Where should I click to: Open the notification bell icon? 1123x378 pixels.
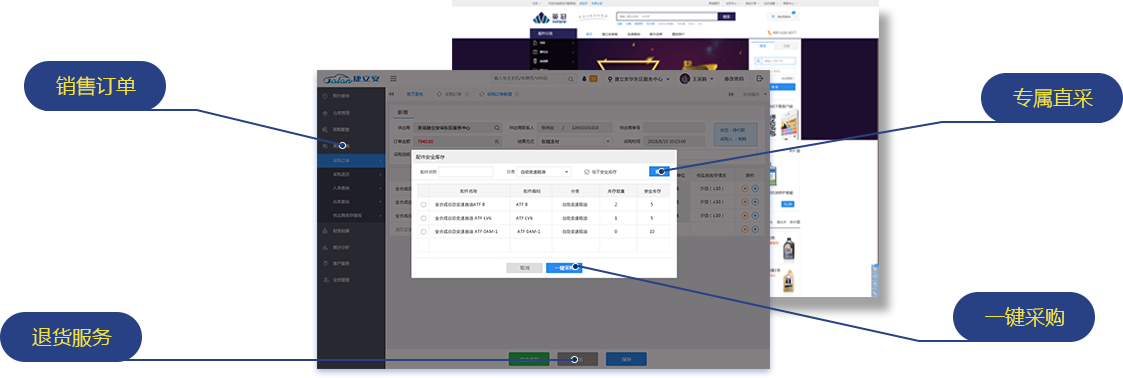tap(584, 79)
